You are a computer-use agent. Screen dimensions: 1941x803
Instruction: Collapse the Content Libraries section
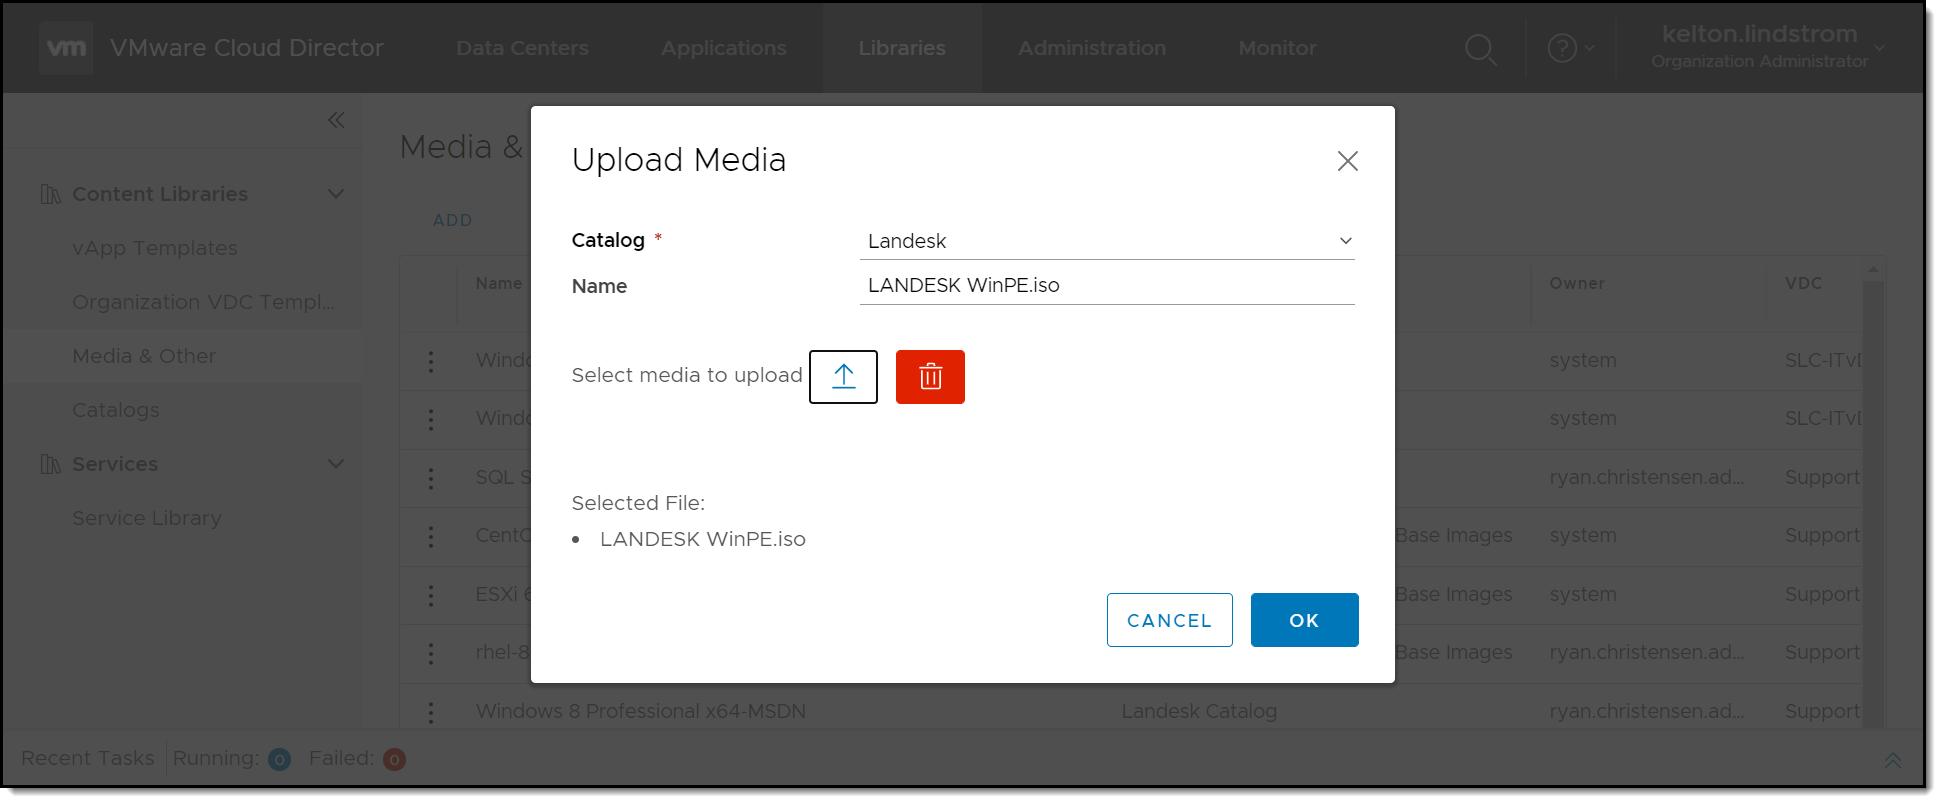click(336, 194)
